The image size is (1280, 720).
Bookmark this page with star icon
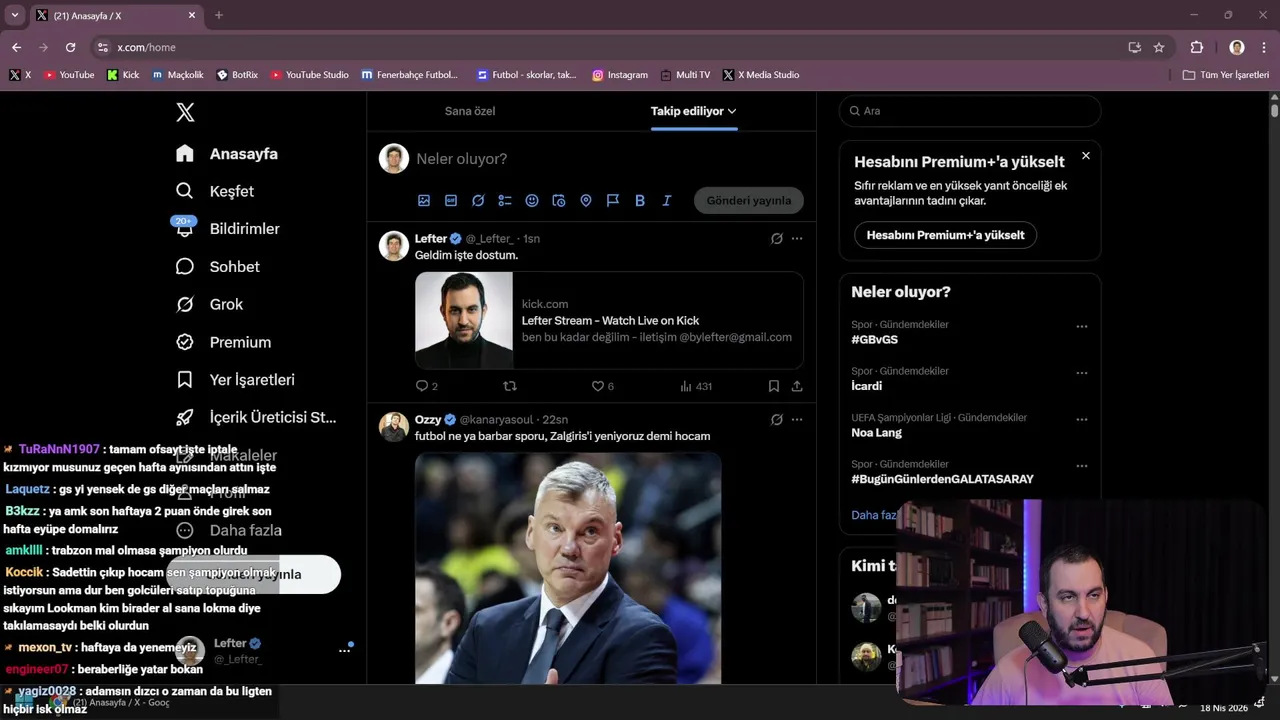[x=1159, y=47]
